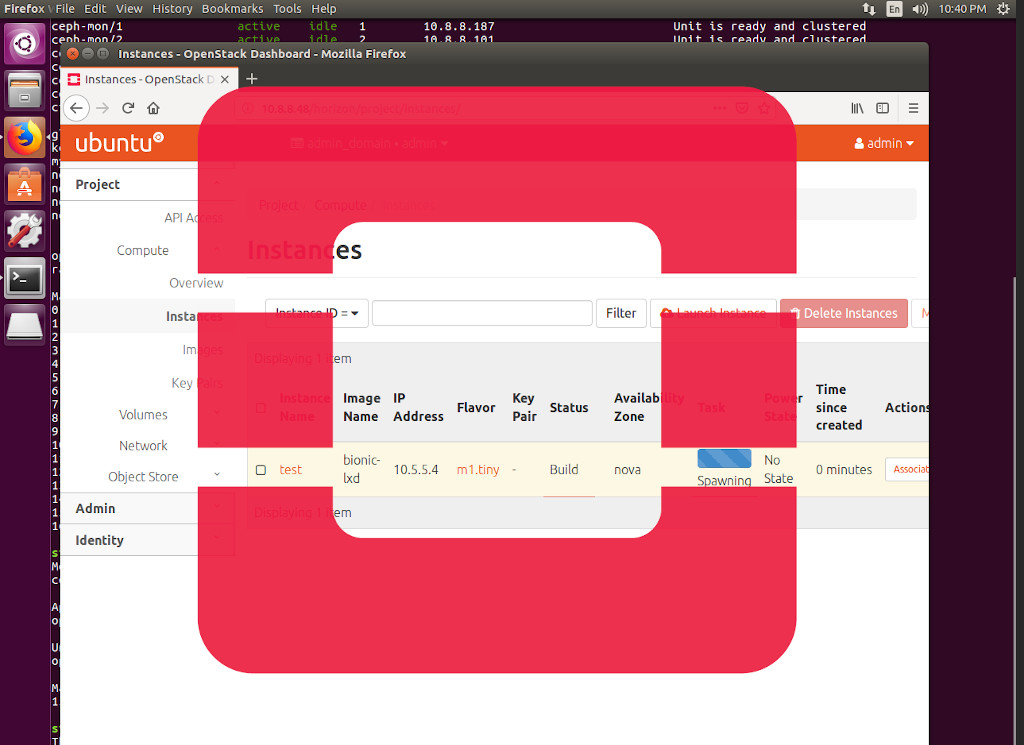Click the Firefox launcher icon
Image resolution: width=1024 pixels, height=745 pixels.
[x=25, y=137]
